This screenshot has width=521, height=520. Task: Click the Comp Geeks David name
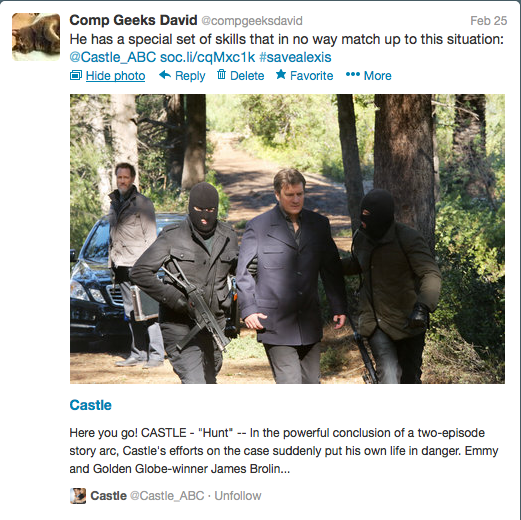(133, 20)
